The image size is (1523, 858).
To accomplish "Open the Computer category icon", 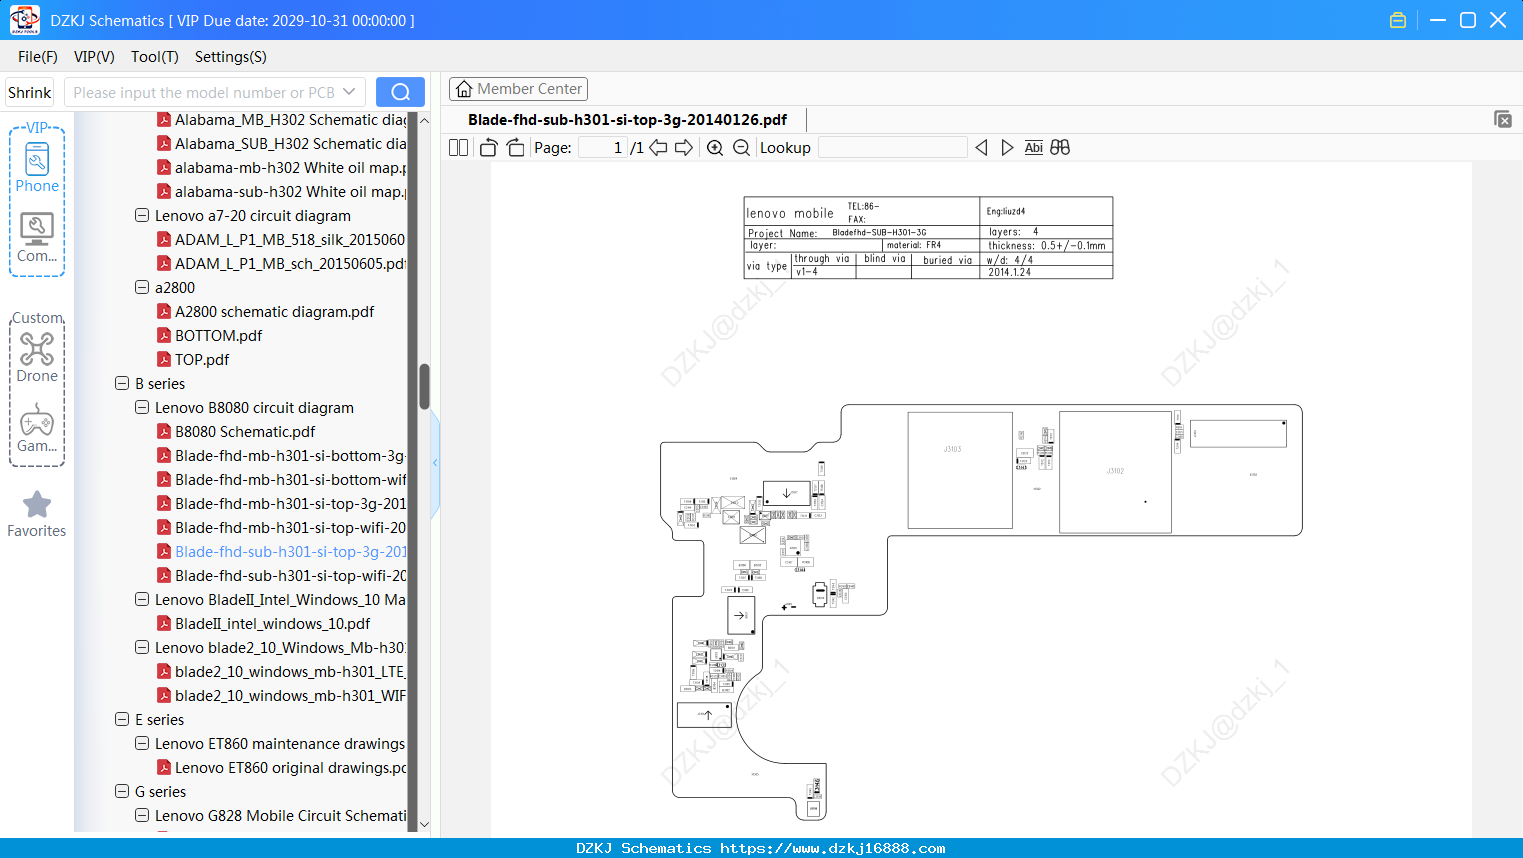I will coord(37,238).
